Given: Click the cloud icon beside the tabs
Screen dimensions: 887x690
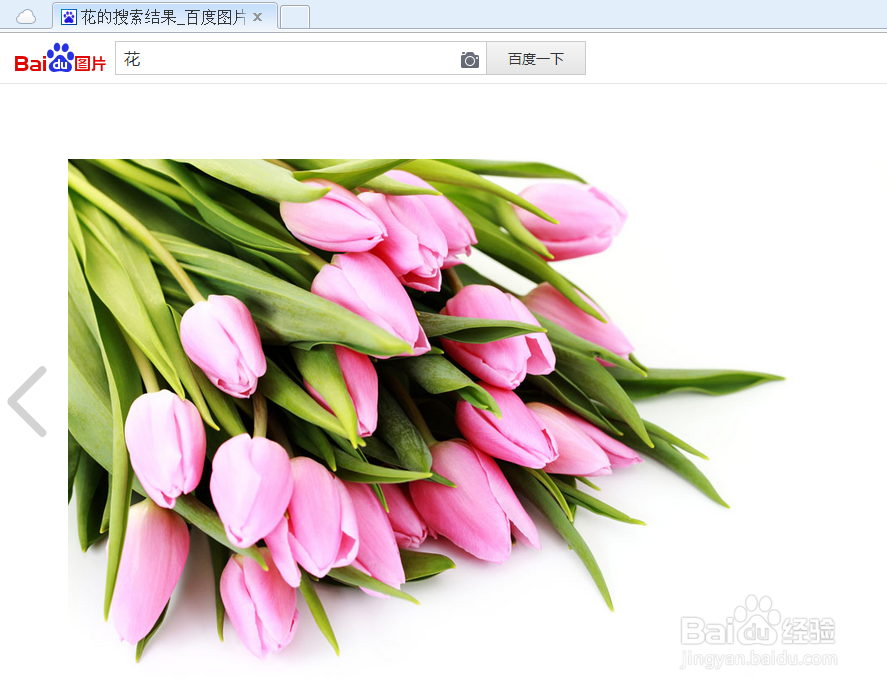Looking at the screenshot, I should tap(26, 17).
